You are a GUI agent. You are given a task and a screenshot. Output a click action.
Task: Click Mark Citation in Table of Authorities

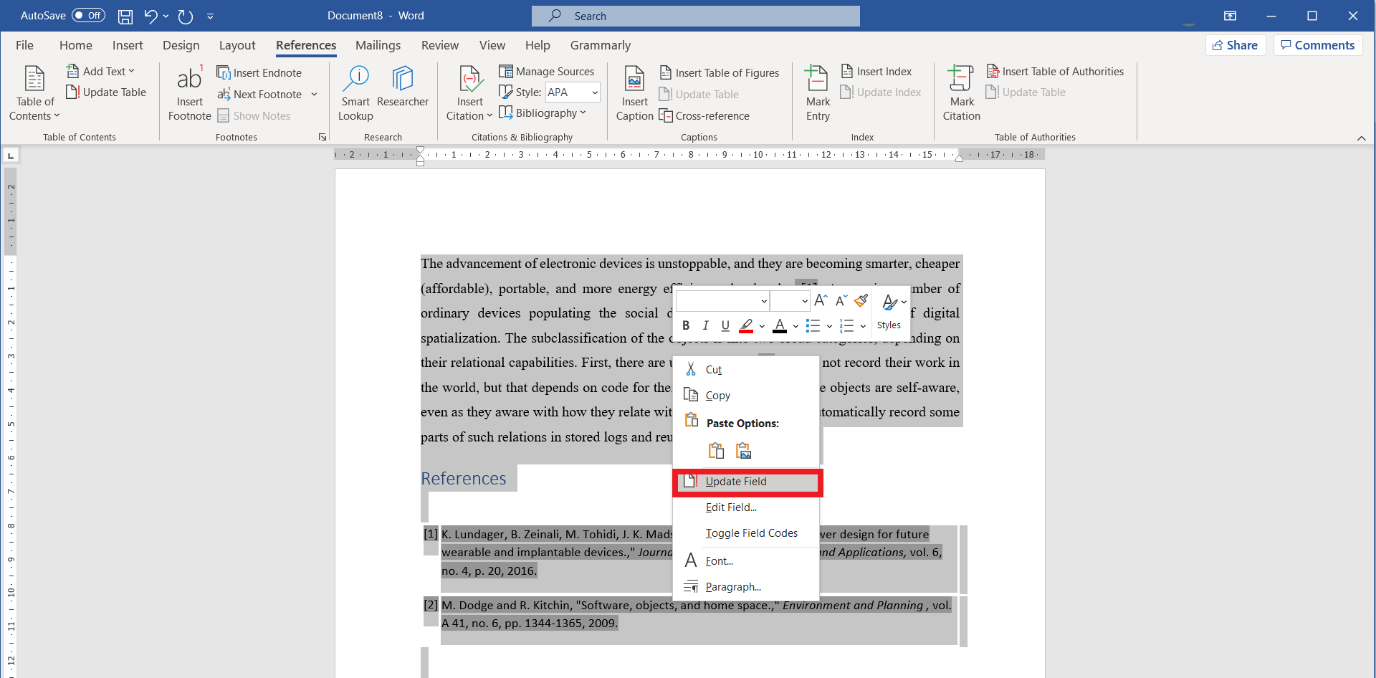click(960, 92)
